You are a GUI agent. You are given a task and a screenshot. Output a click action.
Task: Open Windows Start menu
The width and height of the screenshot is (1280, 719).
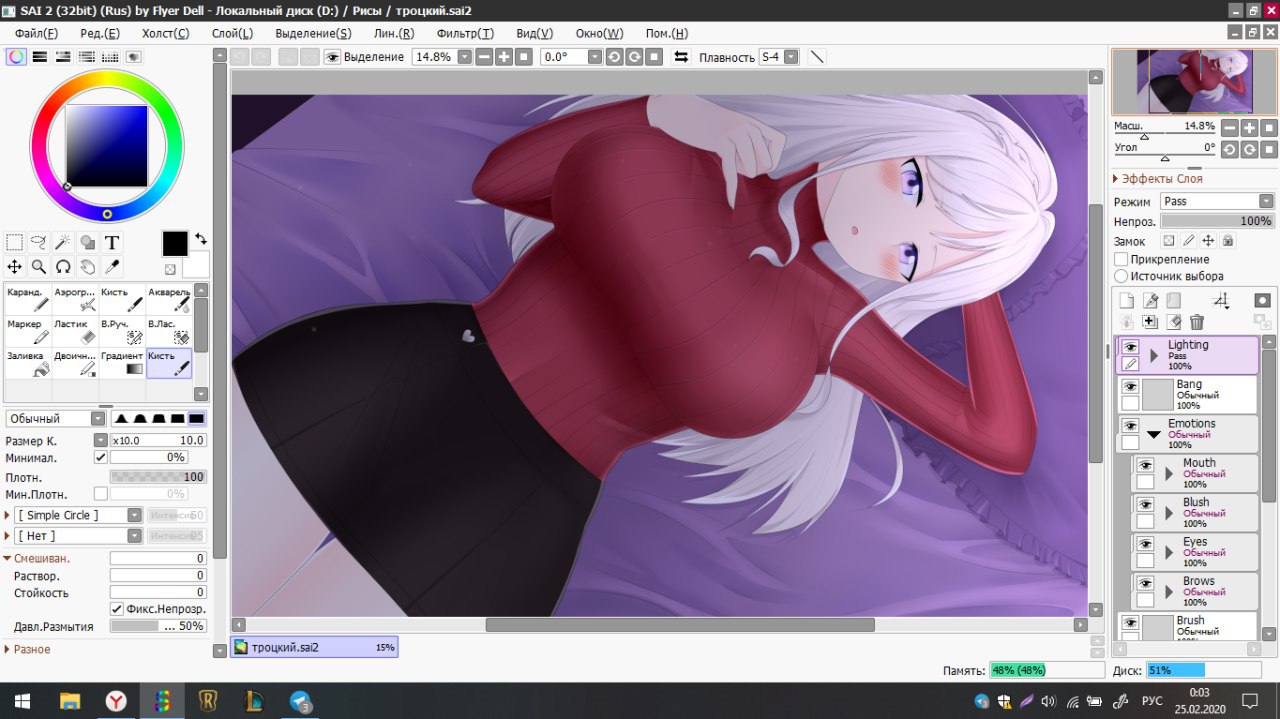[x=22, y=701]
